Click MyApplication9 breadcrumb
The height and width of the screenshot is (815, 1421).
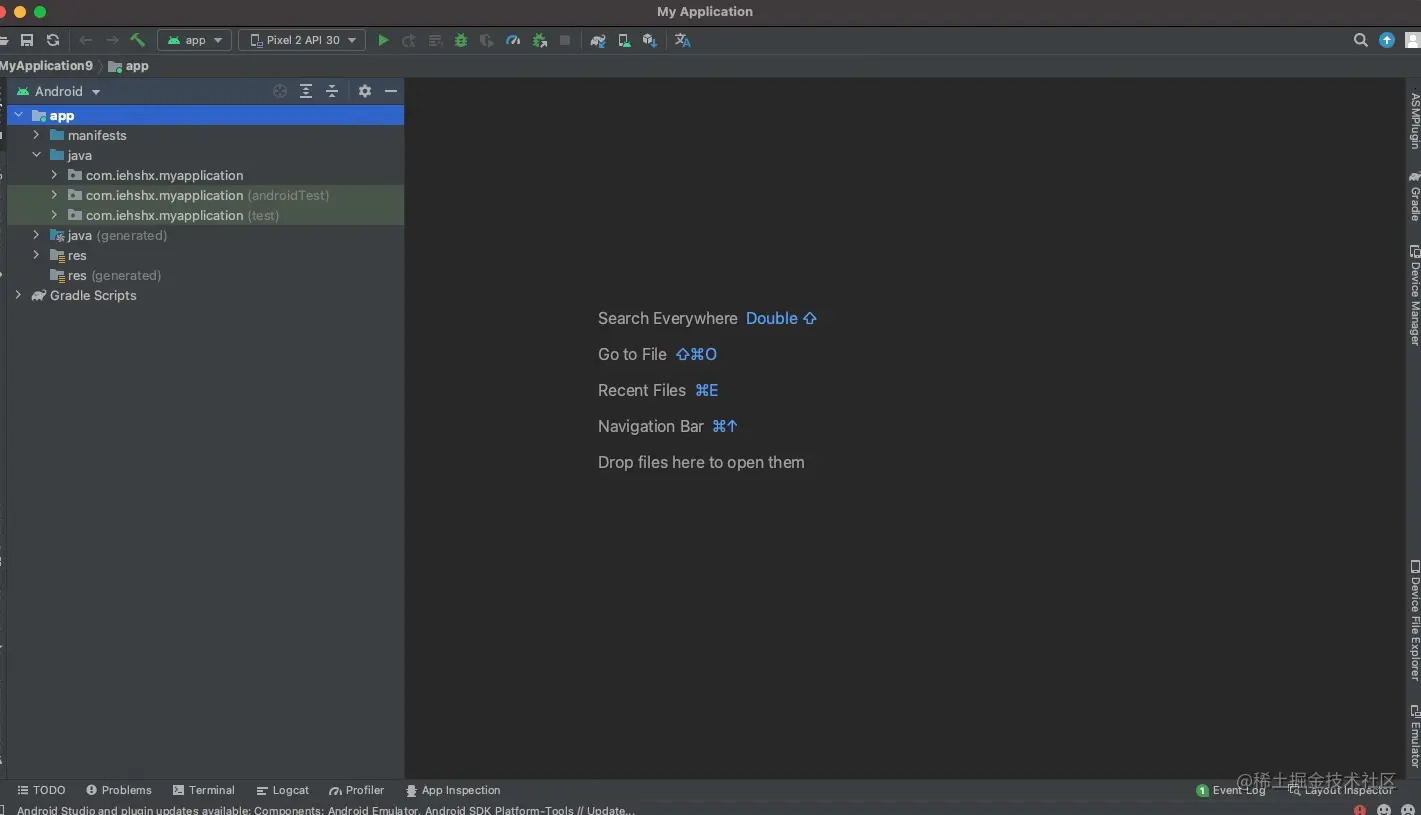[46, 66]
